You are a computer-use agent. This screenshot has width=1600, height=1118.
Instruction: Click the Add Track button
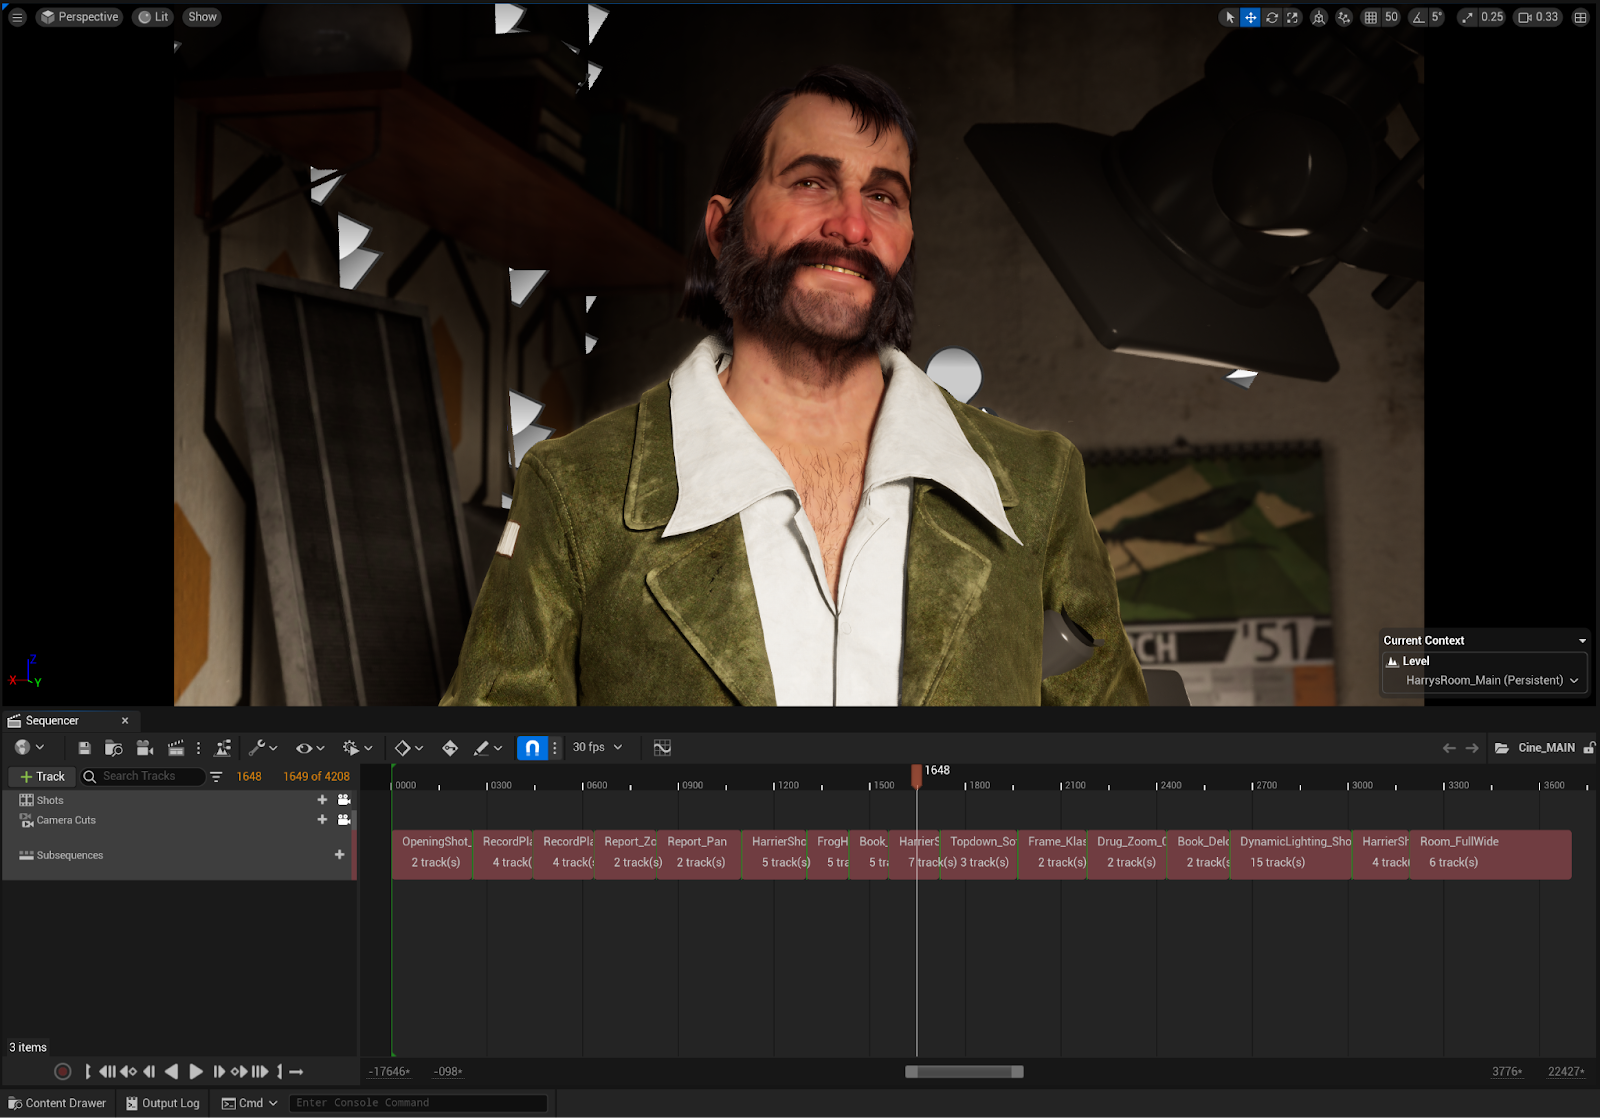[42, 777]
